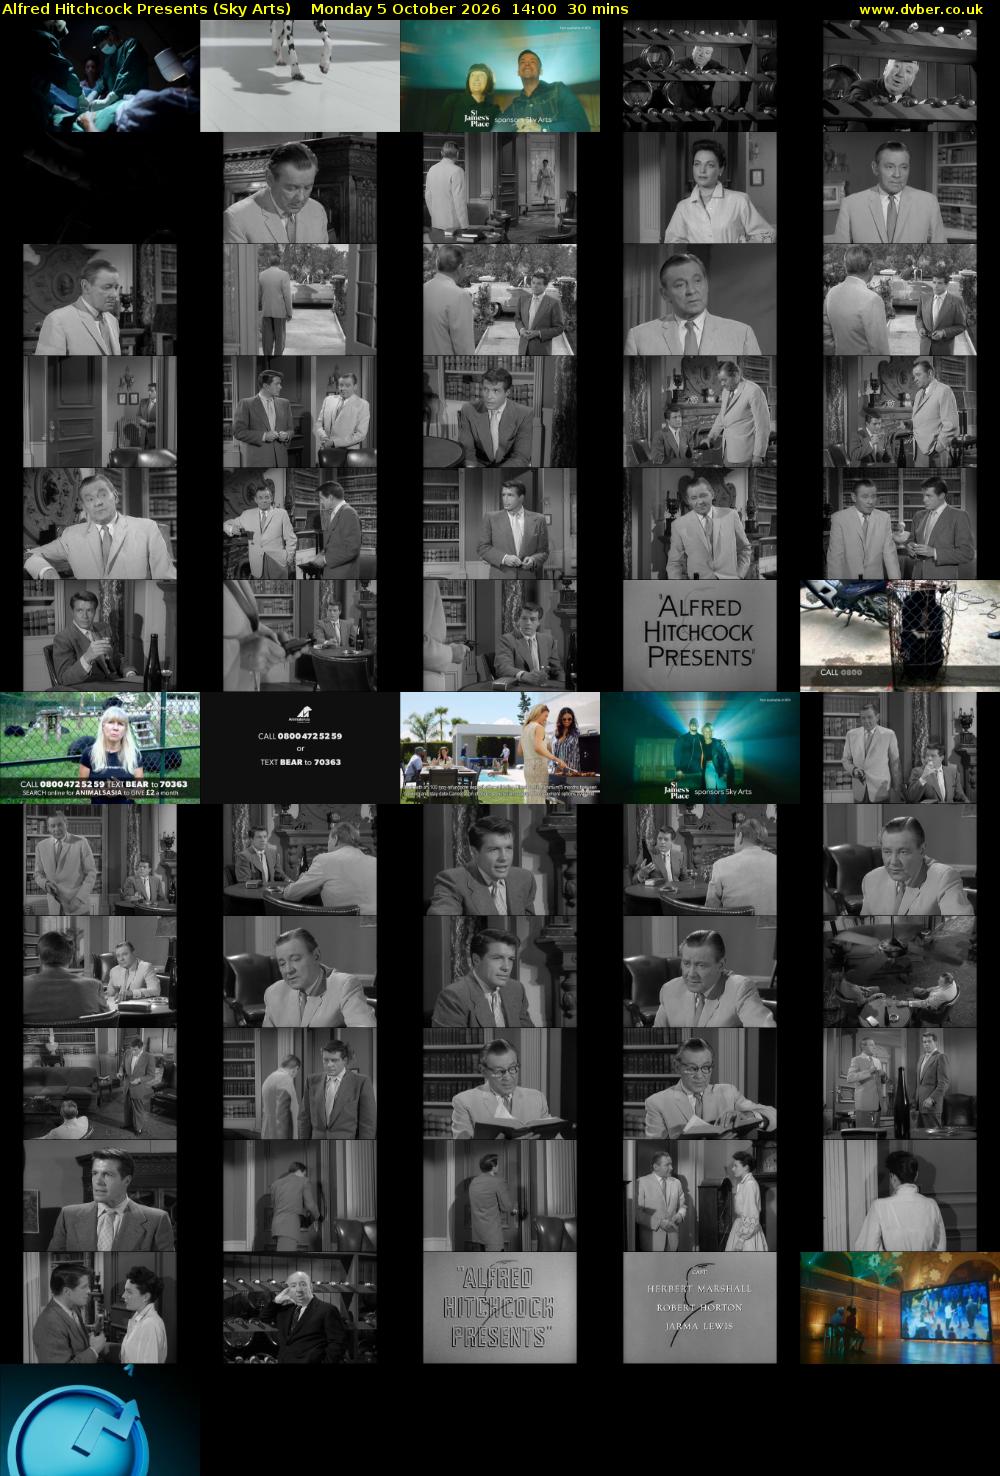Select the overhead view of two men at table
This screenshot has width=1000, height=1476.
click(x=900, y=972)
